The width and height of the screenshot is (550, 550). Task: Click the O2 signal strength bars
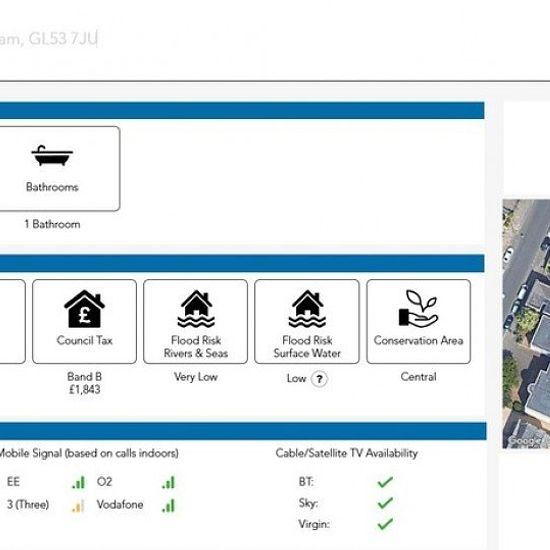click(168, 482)
